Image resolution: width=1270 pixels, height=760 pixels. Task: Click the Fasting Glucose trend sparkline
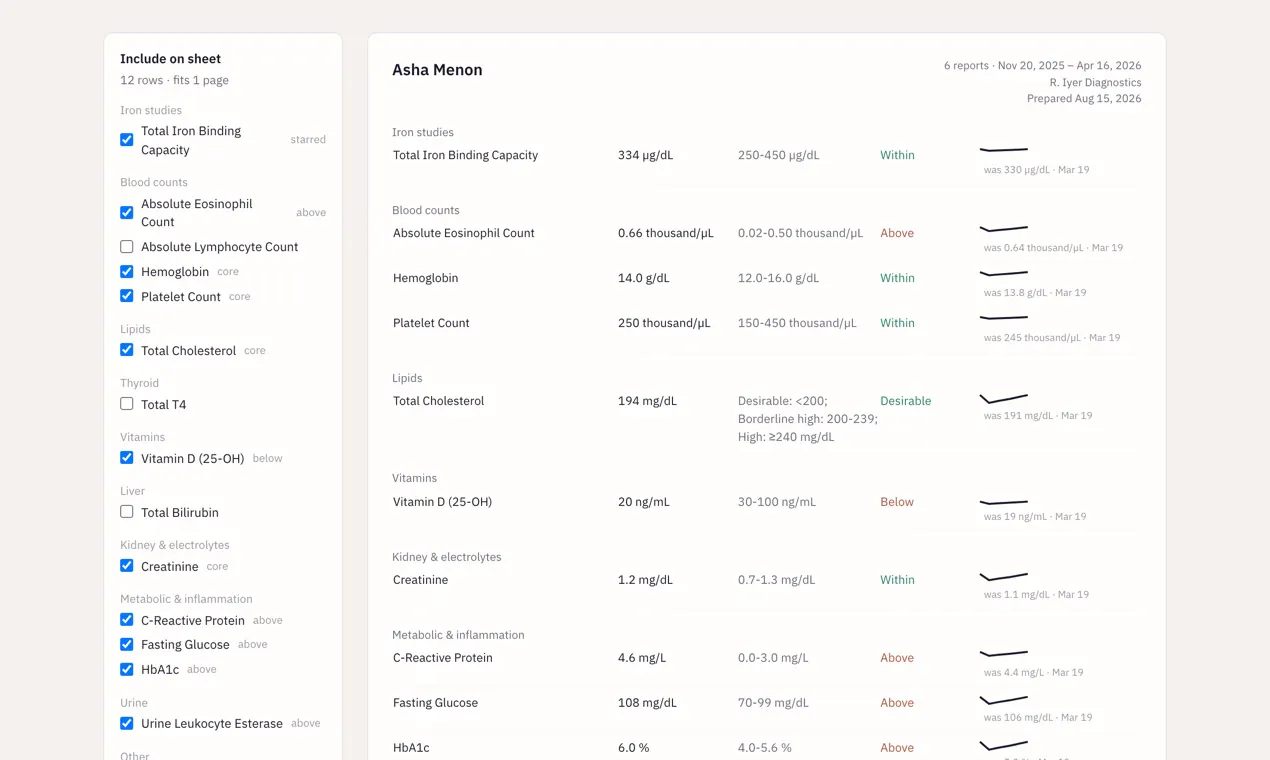coord(1004,699)
